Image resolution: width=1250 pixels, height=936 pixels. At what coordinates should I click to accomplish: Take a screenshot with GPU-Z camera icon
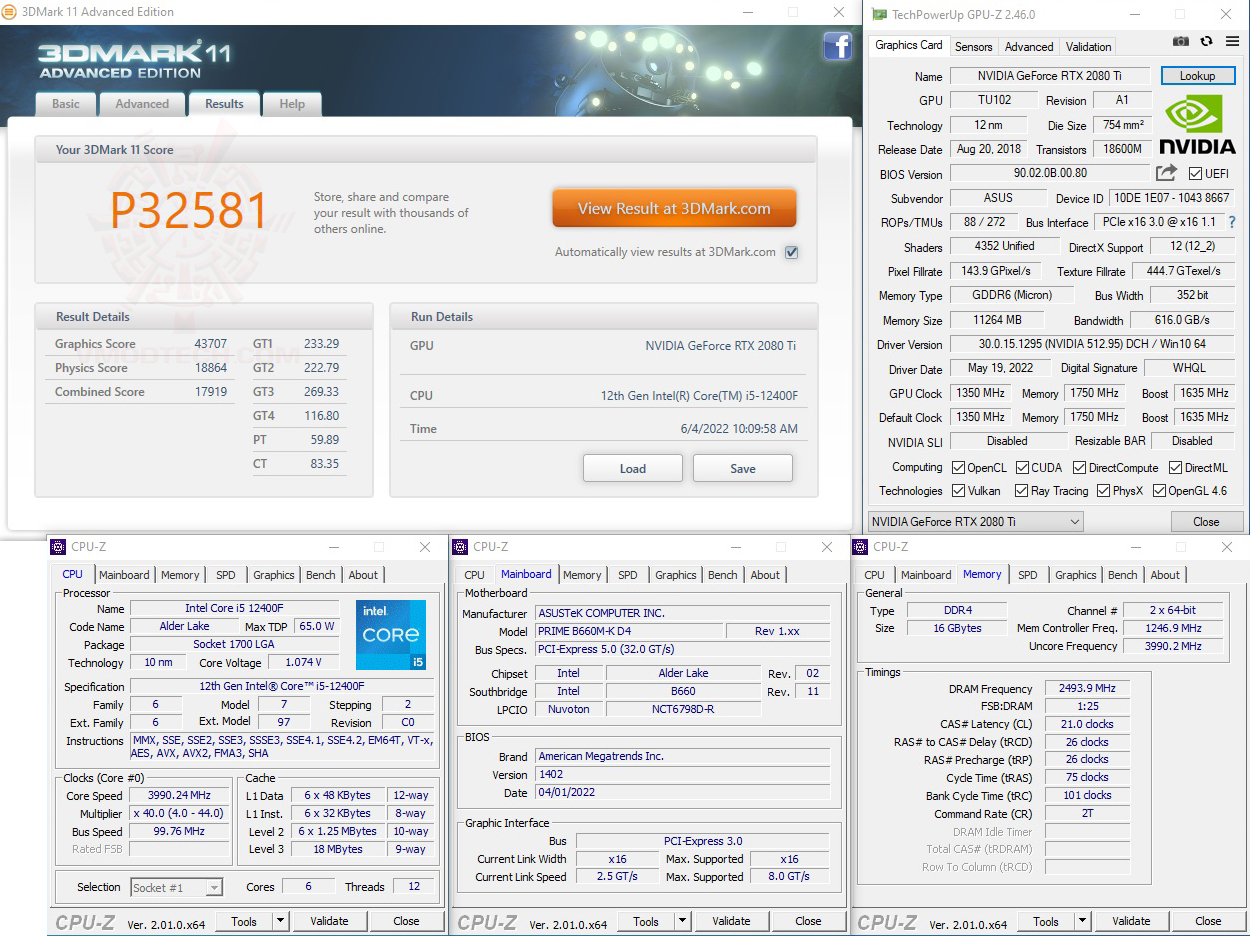tap(1181, 40)
